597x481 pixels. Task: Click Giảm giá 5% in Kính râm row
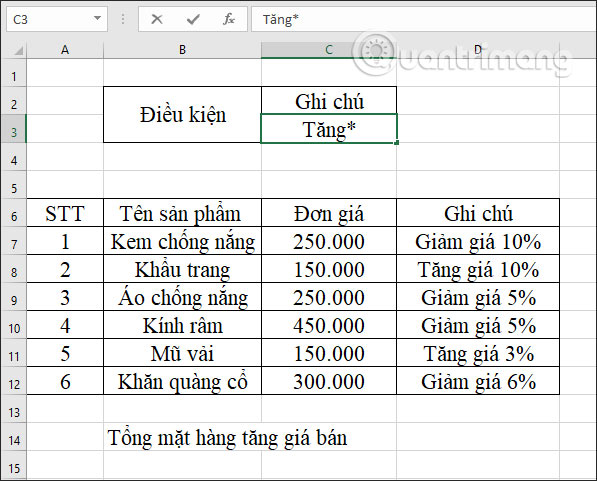[x=478, y=325]
